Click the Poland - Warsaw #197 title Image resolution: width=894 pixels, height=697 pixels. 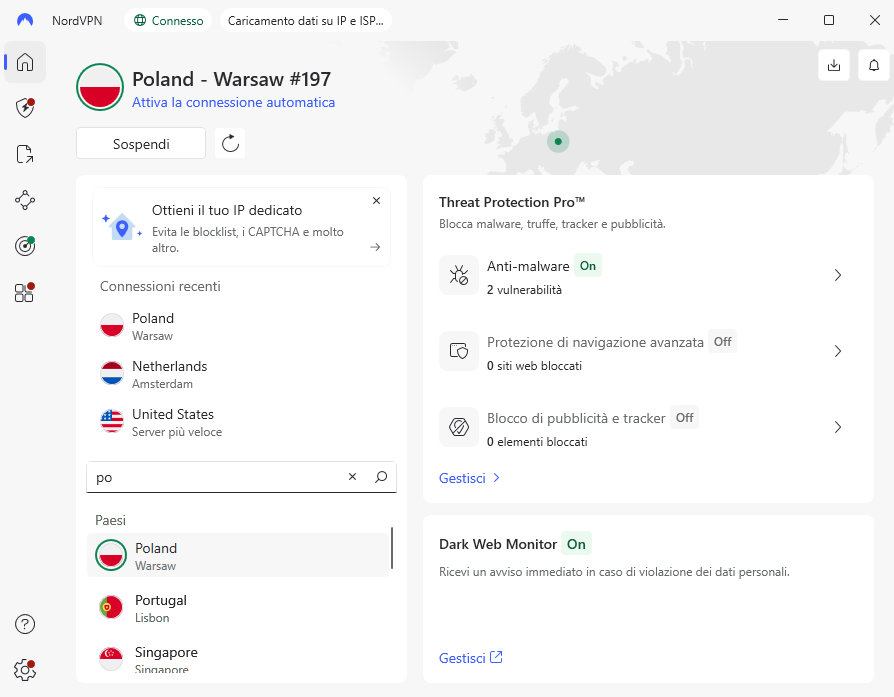click(x=231, y=79)
